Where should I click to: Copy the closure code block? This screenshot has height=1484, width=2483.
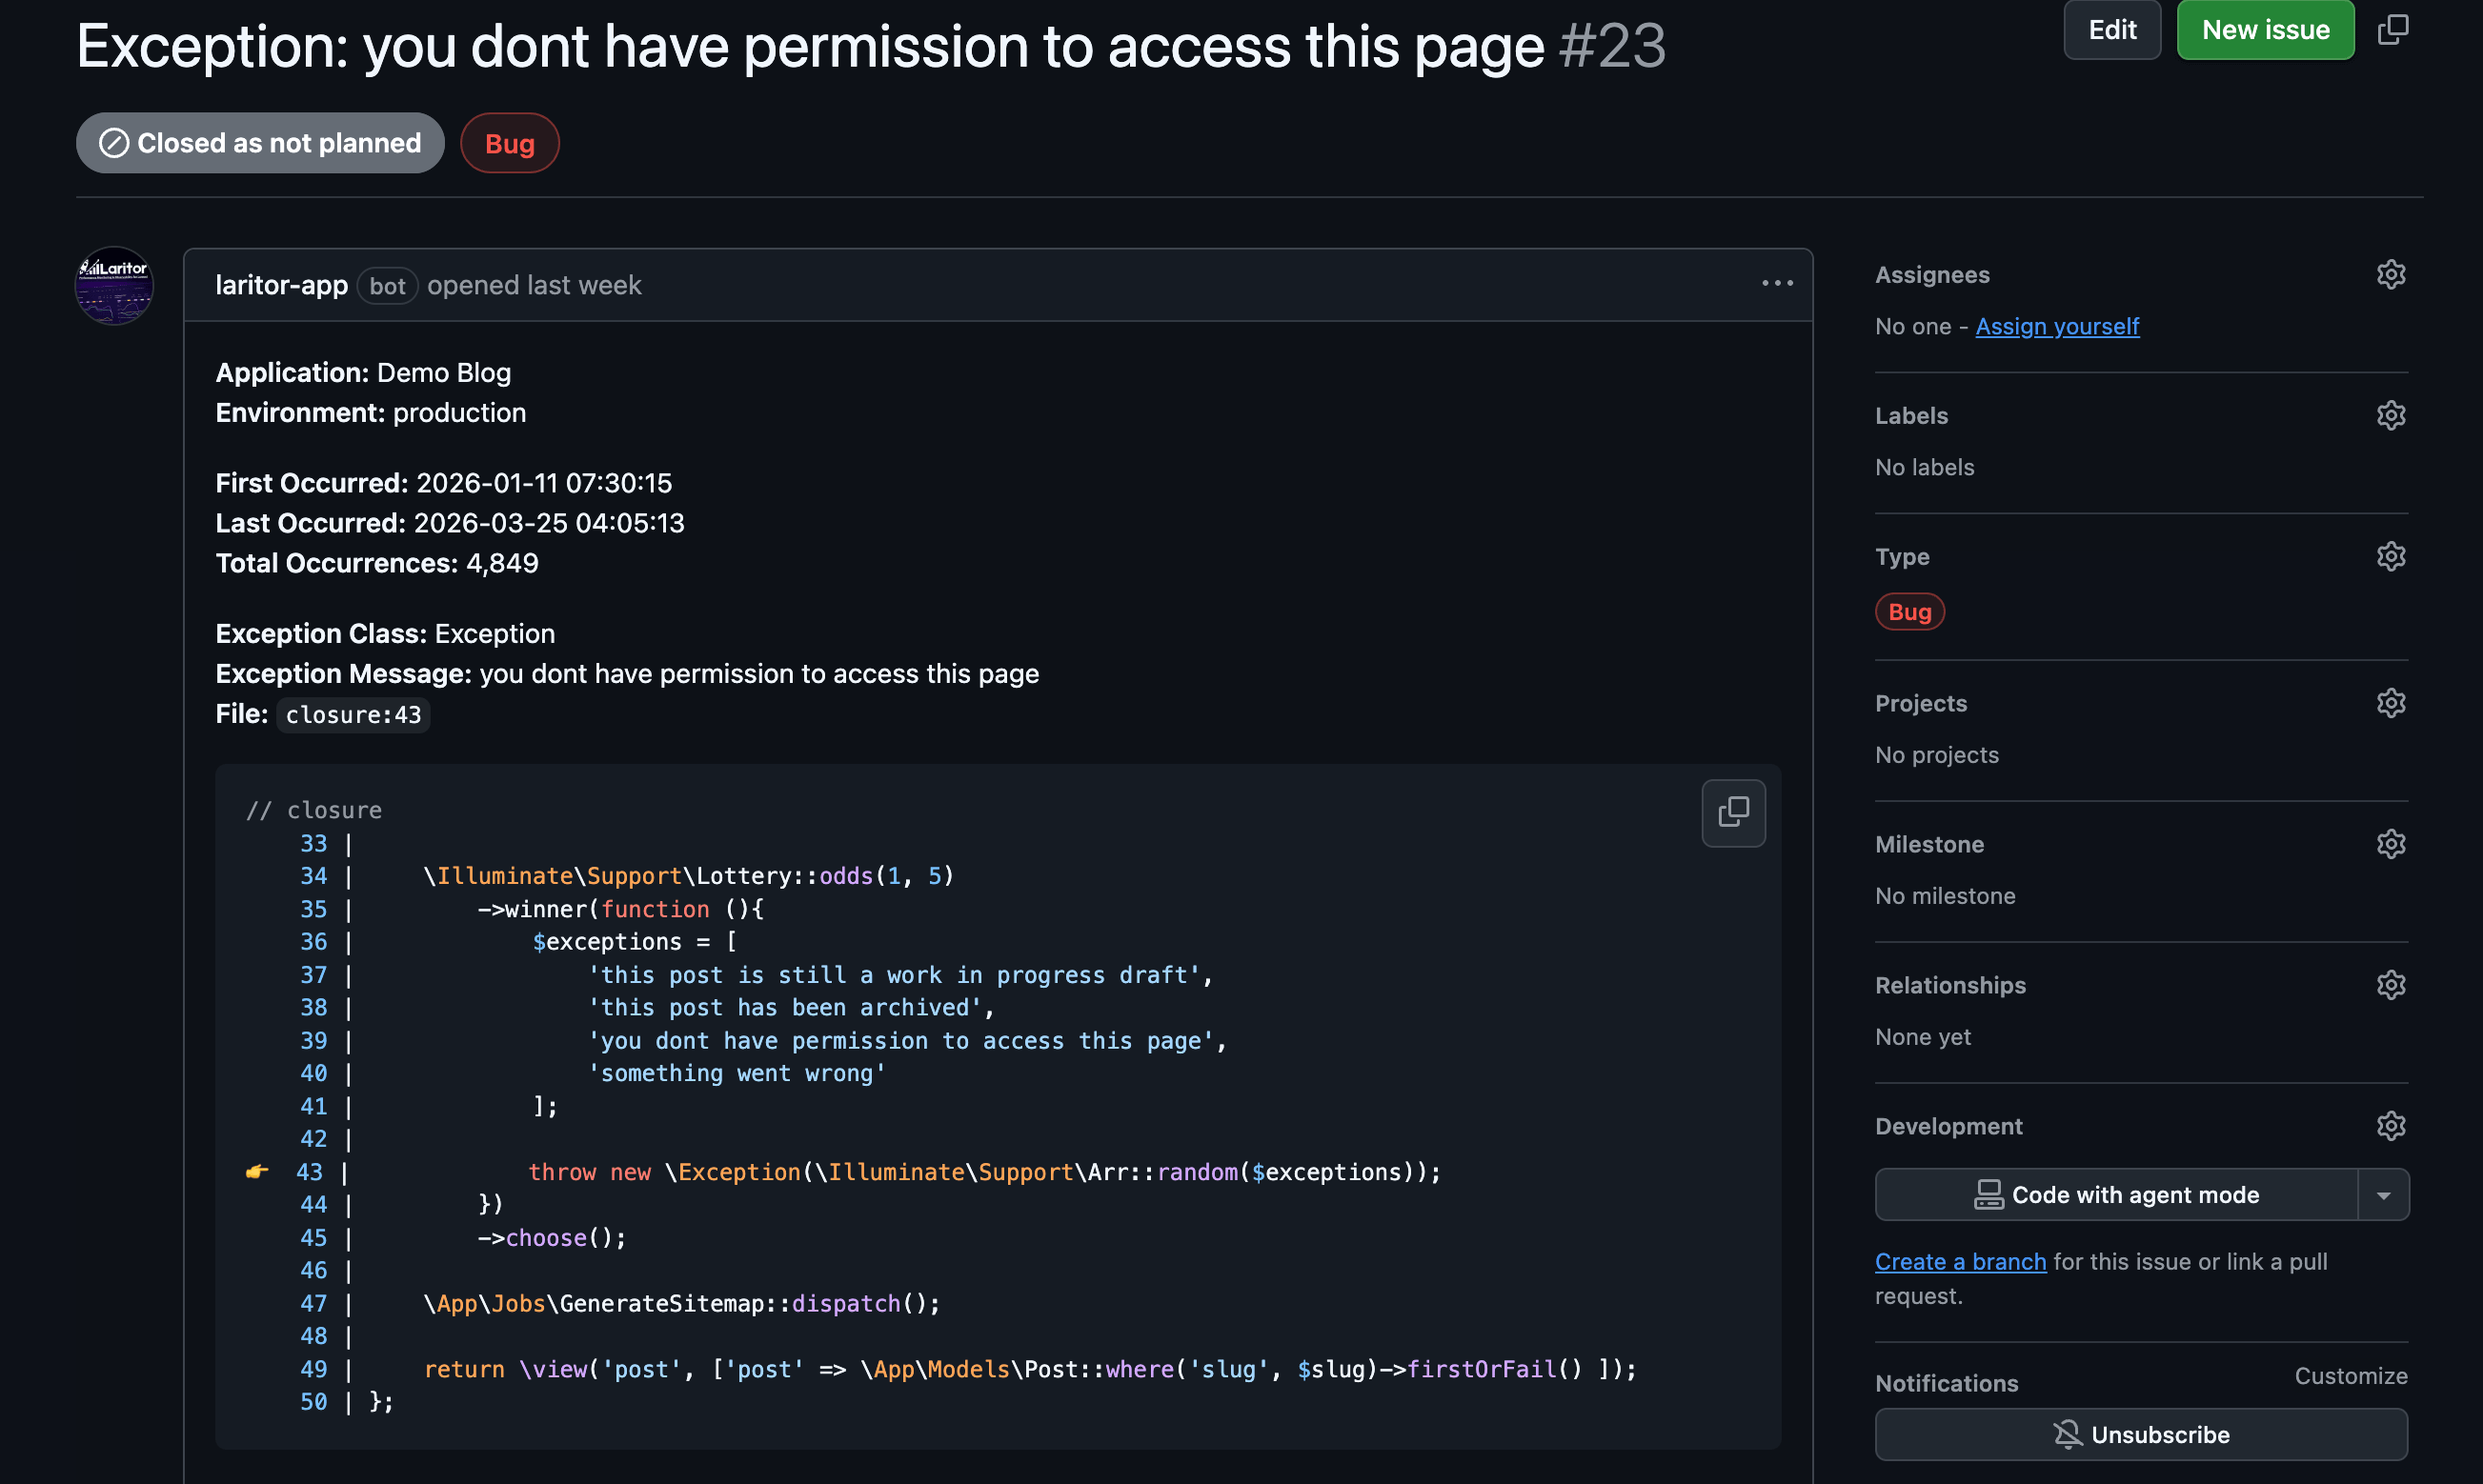tap(1733, 812)
